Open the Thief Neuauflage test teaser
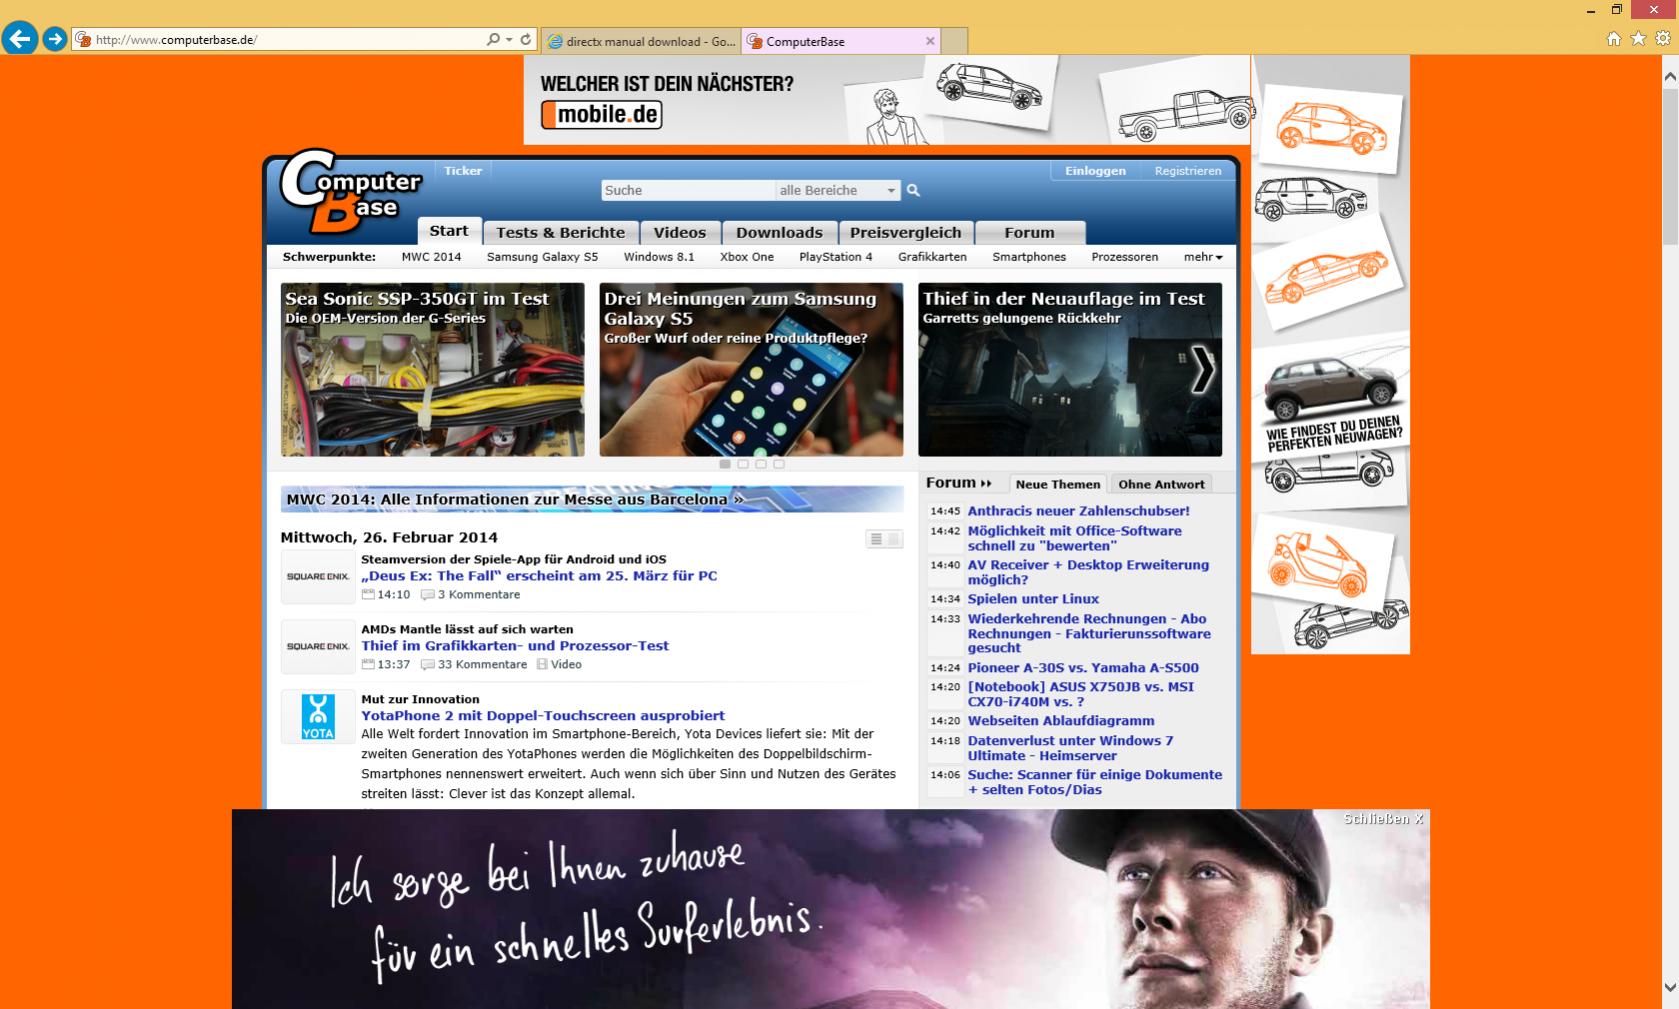The image size is (1679, 1009). click(1070, 370)
